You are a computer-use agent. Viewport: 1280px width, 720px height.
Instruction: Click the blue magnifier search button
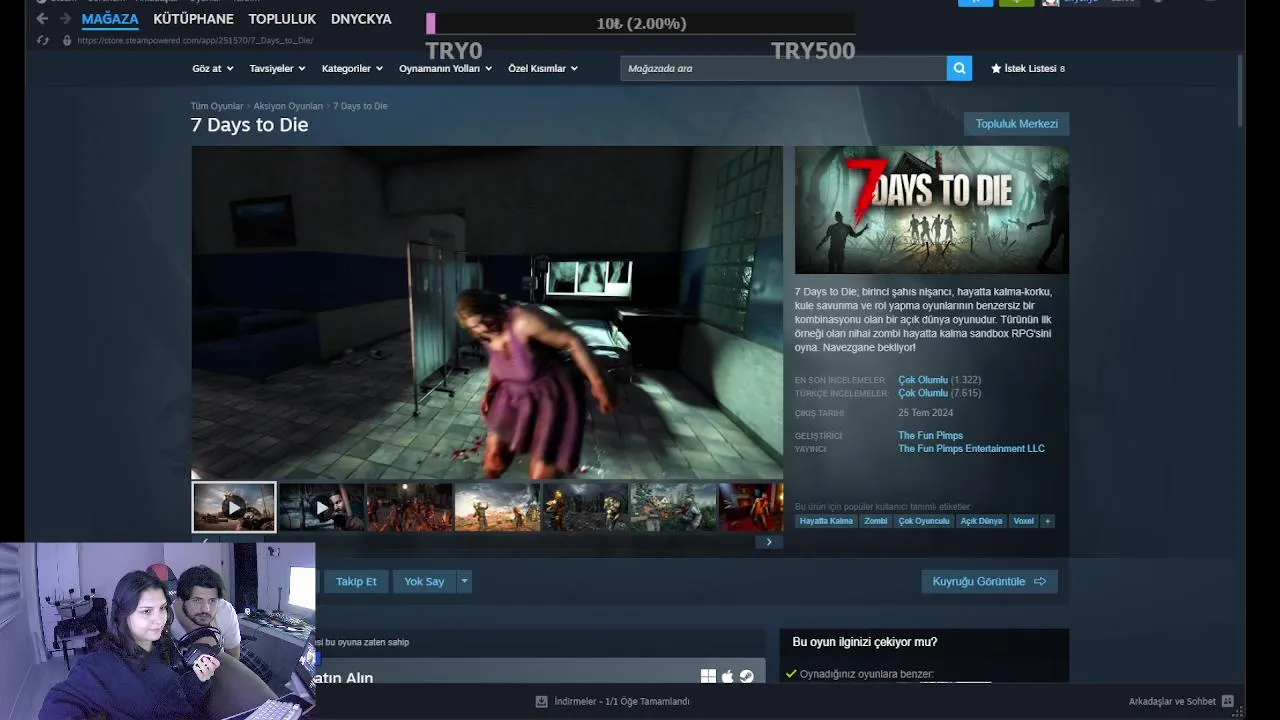(x=959, y=68)
